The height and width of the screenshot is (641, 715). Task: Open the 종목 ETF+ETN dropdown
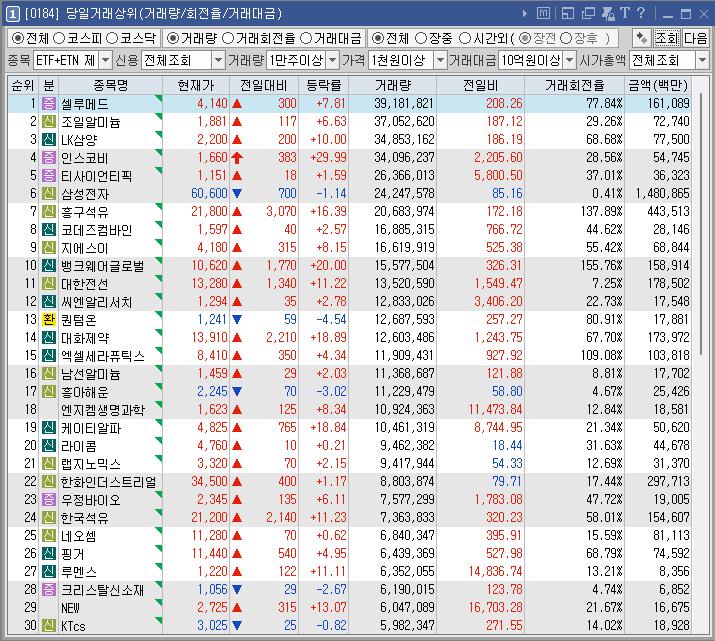point(105,60)
